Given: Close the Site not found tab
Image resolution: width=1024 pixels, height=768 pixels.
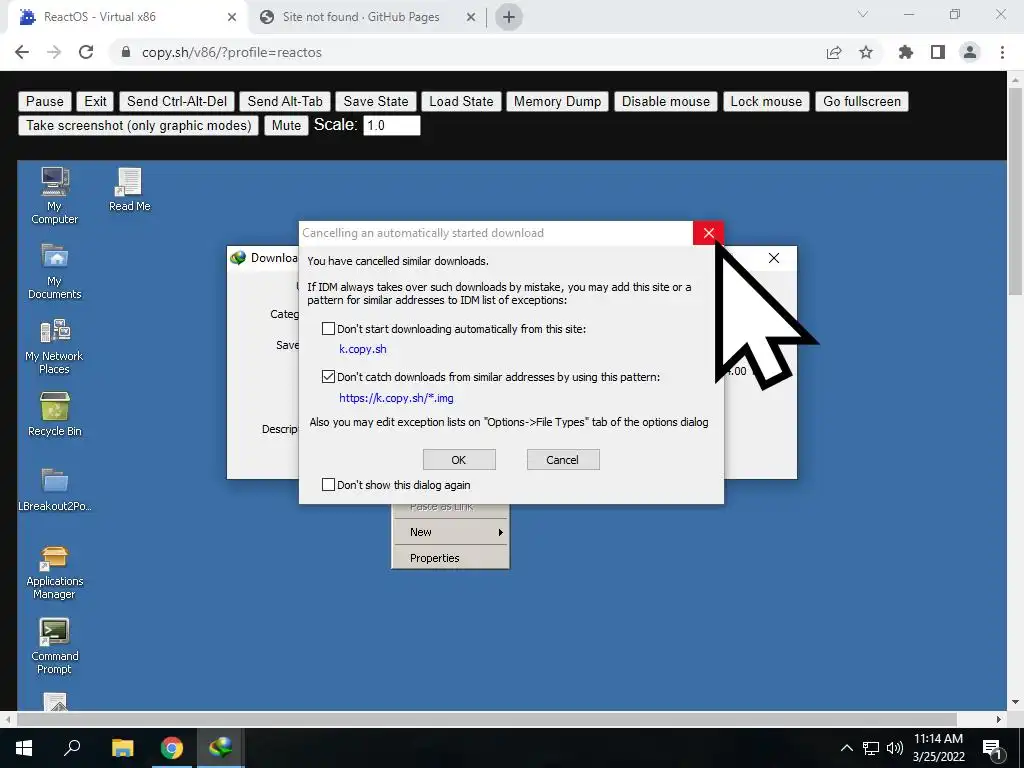Looking at the screenshot, I should coord(471,18).
